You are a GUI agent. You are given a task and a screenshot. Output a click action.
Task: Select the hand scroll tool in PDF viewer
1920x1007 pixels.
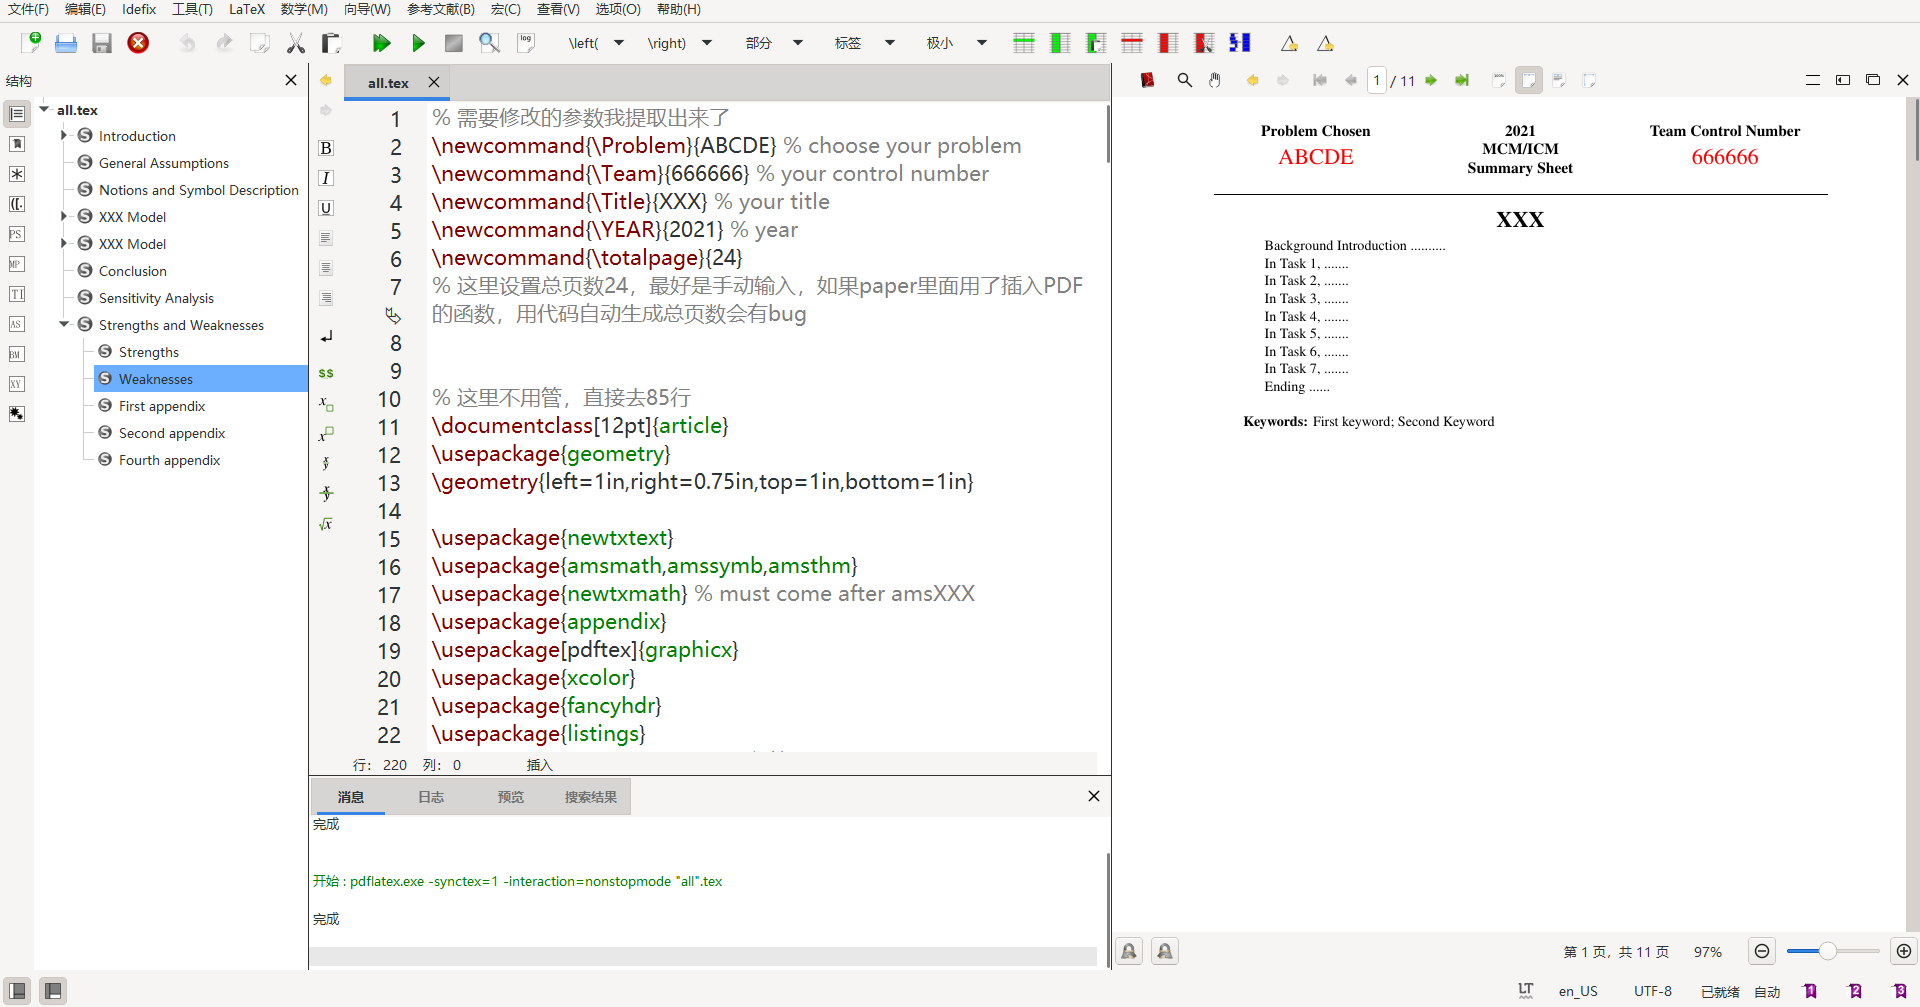1215,80
